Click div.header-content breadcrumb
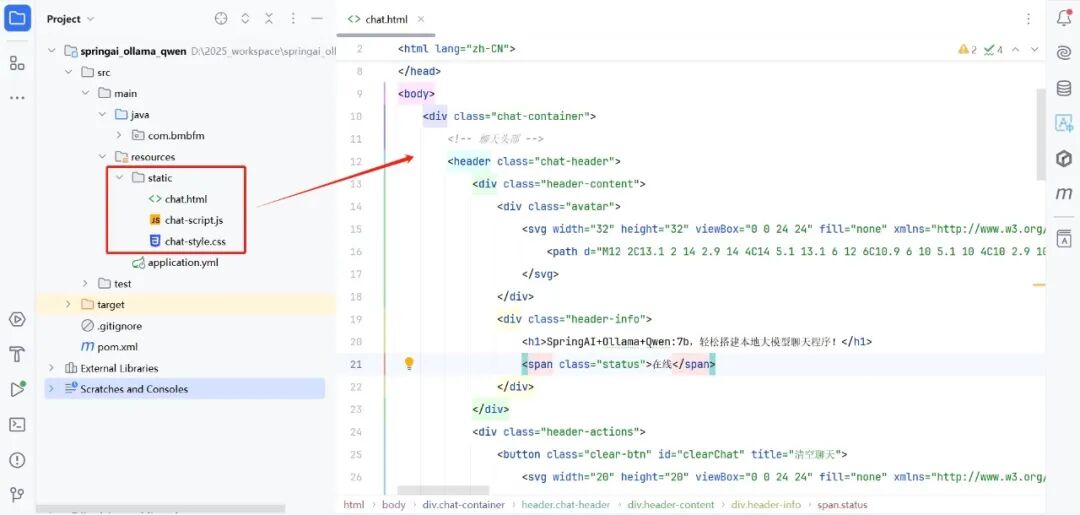Image resolution: width=1080 pixels, height=515 pixels. (670, 505)
